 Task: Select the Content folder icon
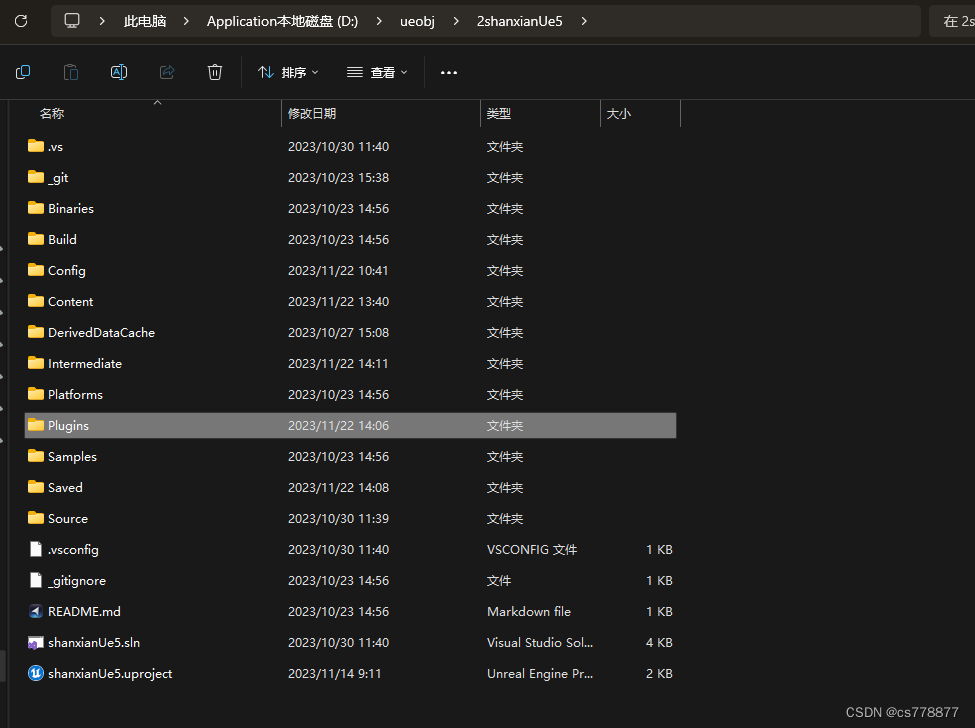pos(36,302)
